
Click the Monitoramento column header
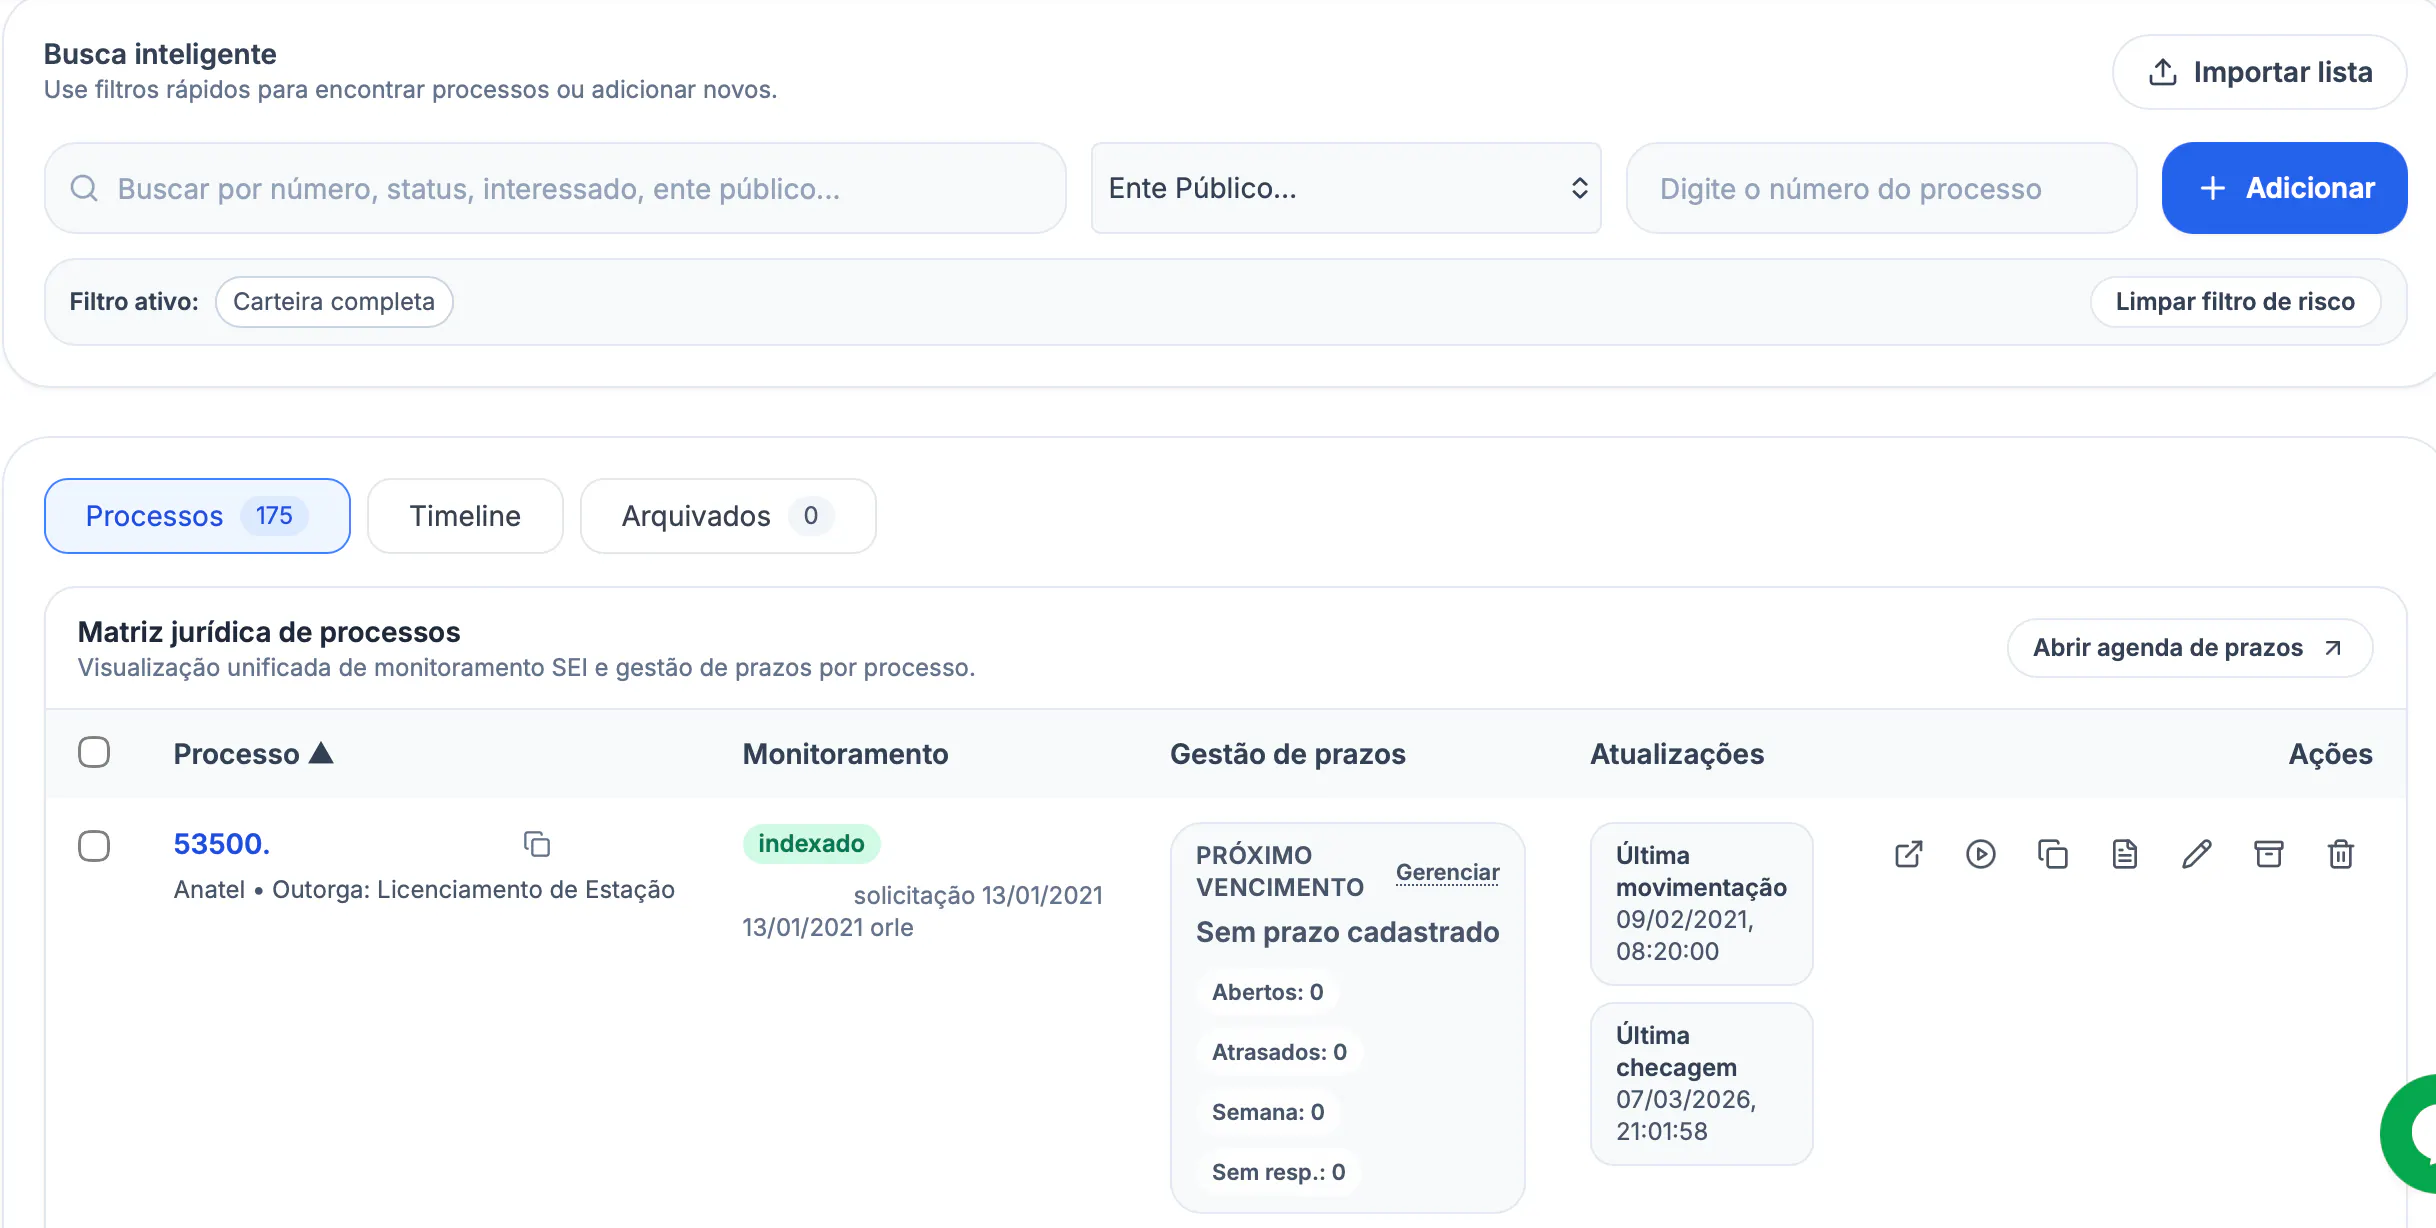pos(845,754)
